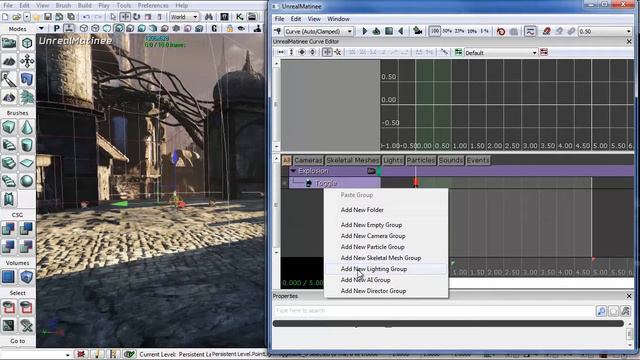This screenshot has width=640, height=360.
Task: Set playback speed to 25%
Action: [x=459, y=31]
